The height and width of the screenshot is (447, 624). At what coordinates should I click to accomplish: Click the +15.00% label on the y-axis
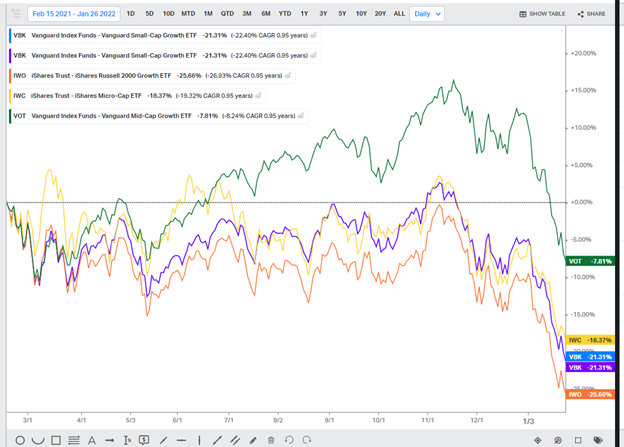tap(583, 90)
